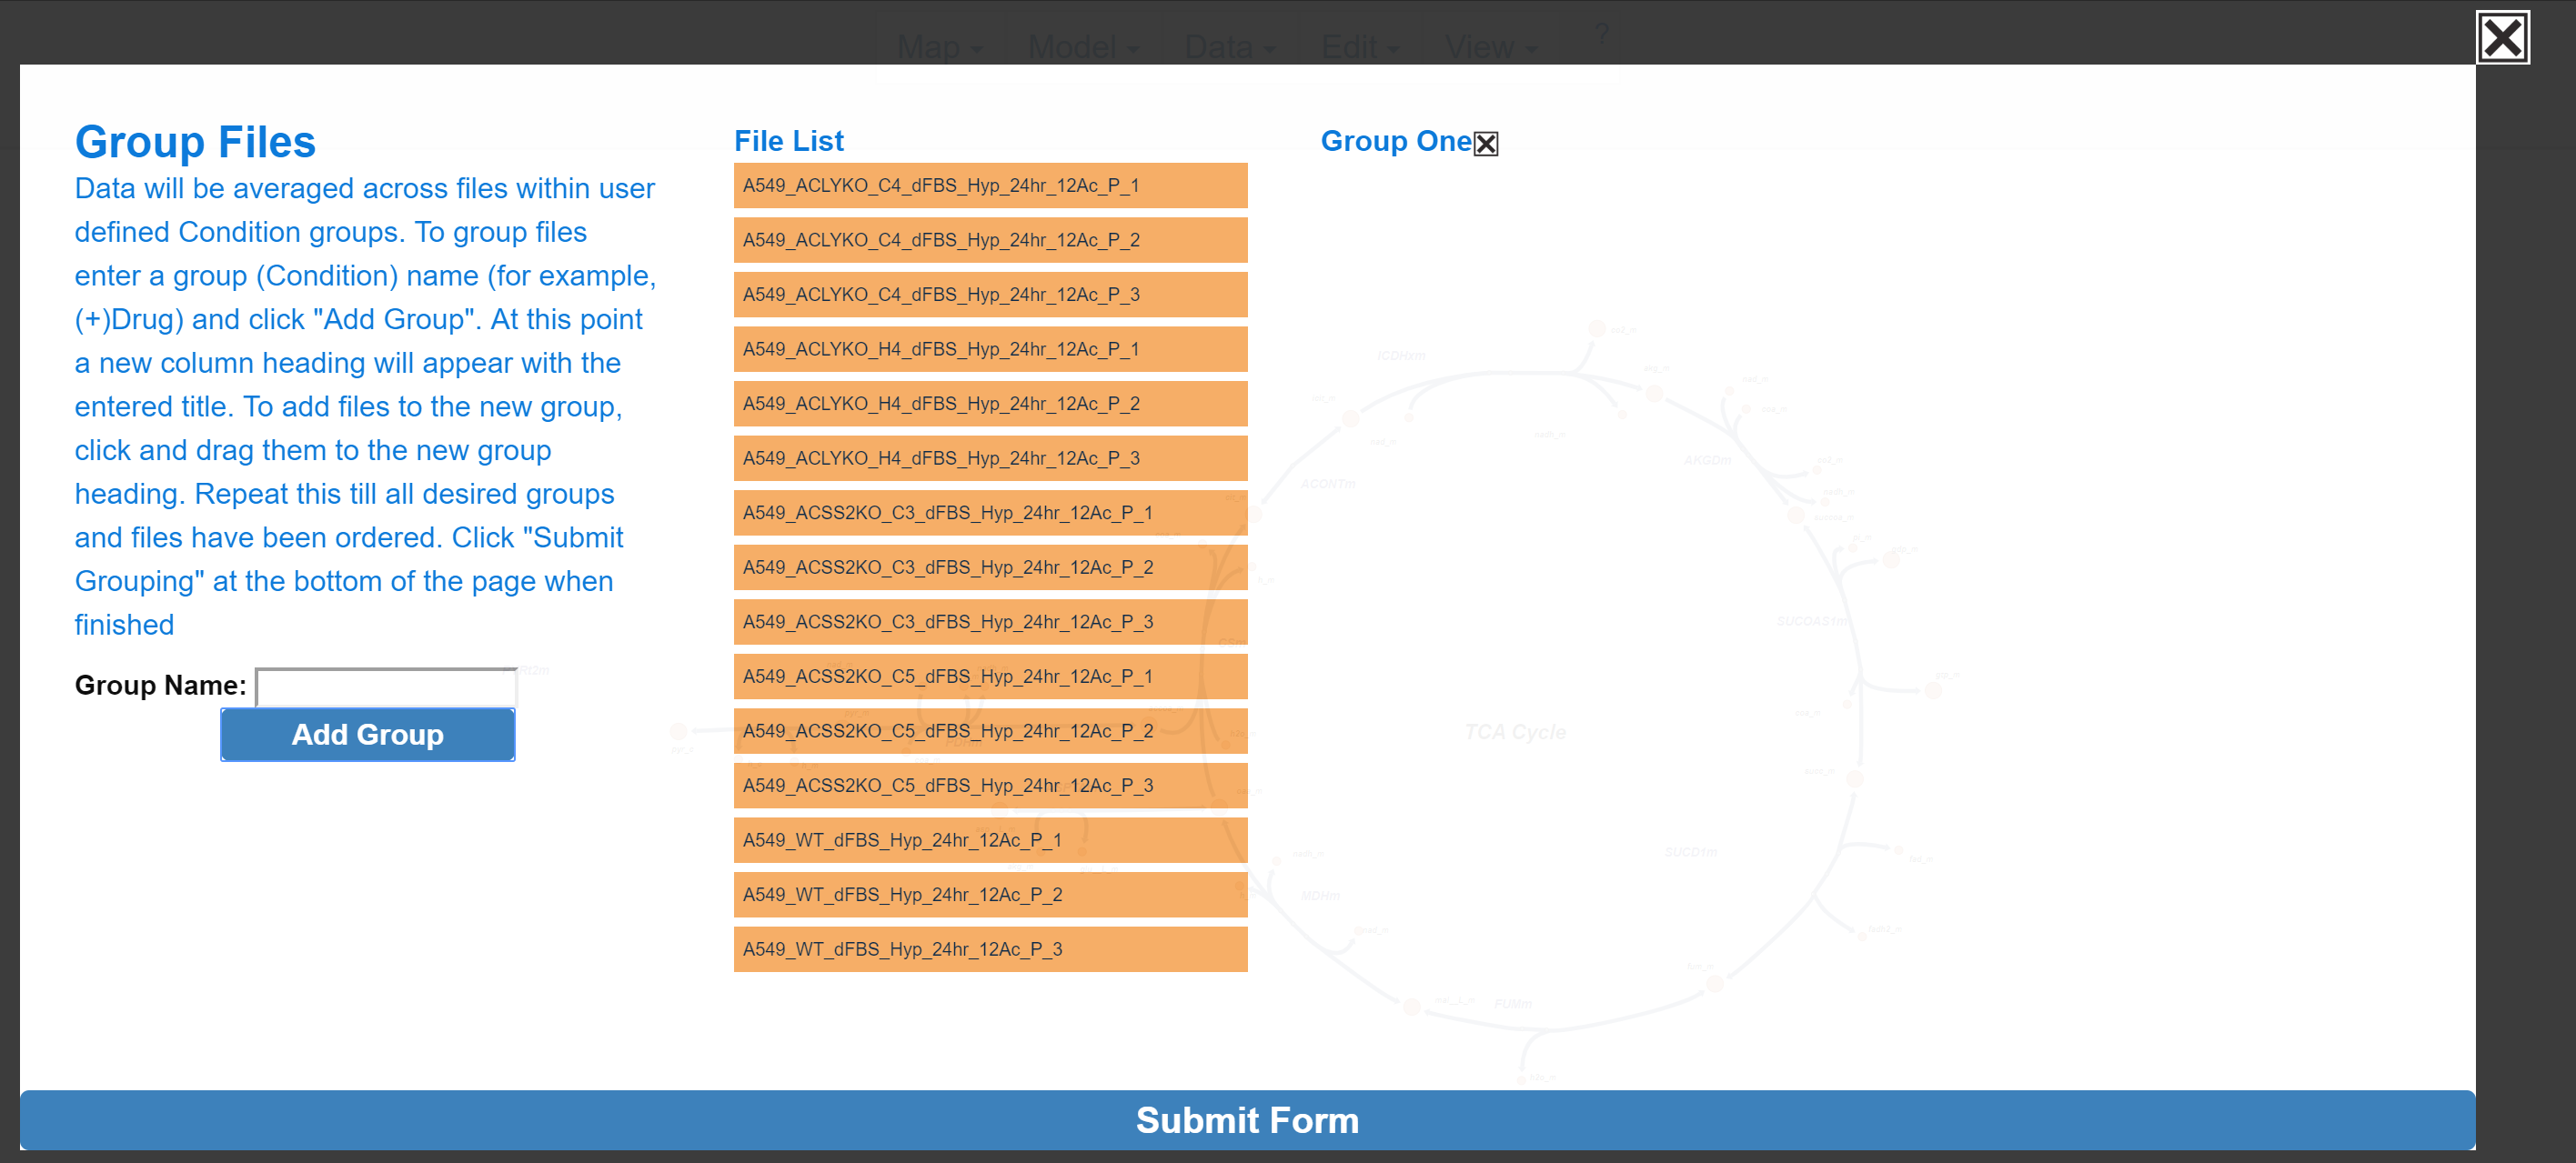2576x1163 pixels.
Task: Select file A549_WT_dFBS_Hyp_24hr_12Ac_P_1
Action: pos(990,839)
